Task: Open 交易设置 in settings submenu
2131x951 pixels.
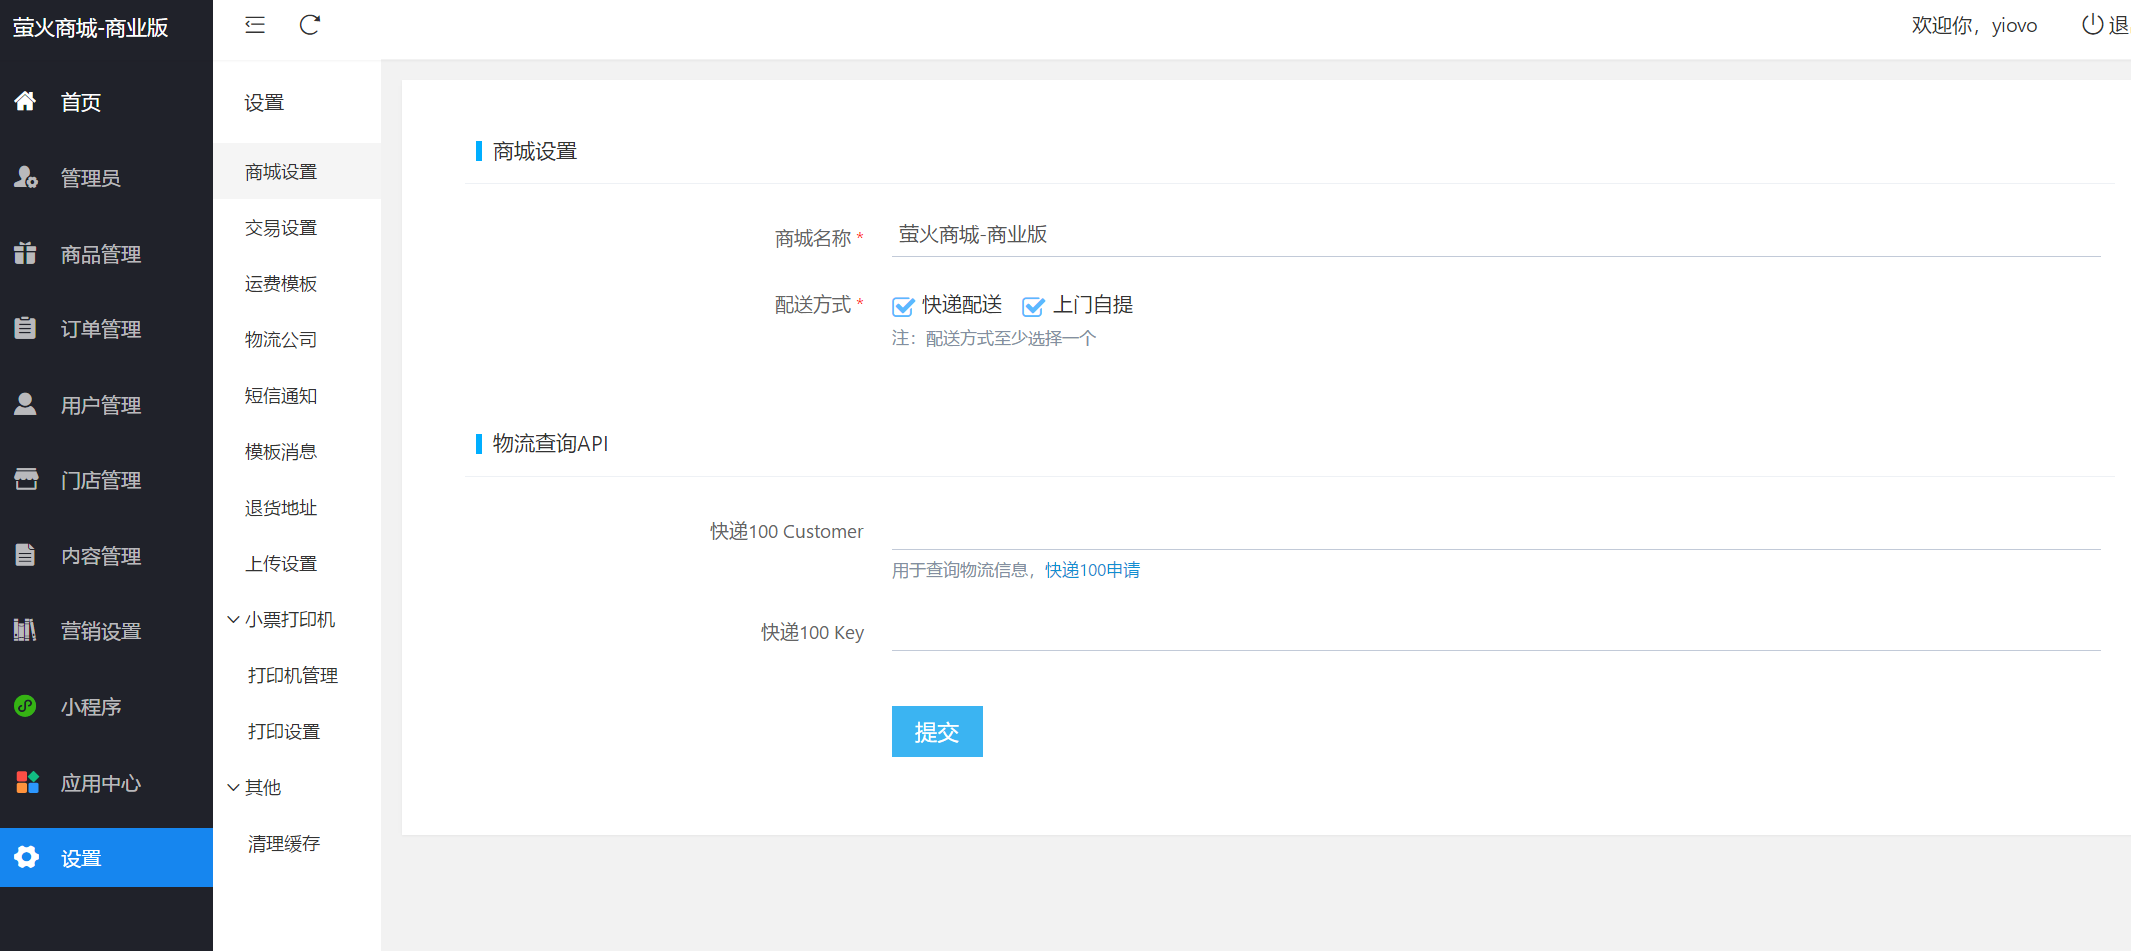Action: [x=281, y=228]
